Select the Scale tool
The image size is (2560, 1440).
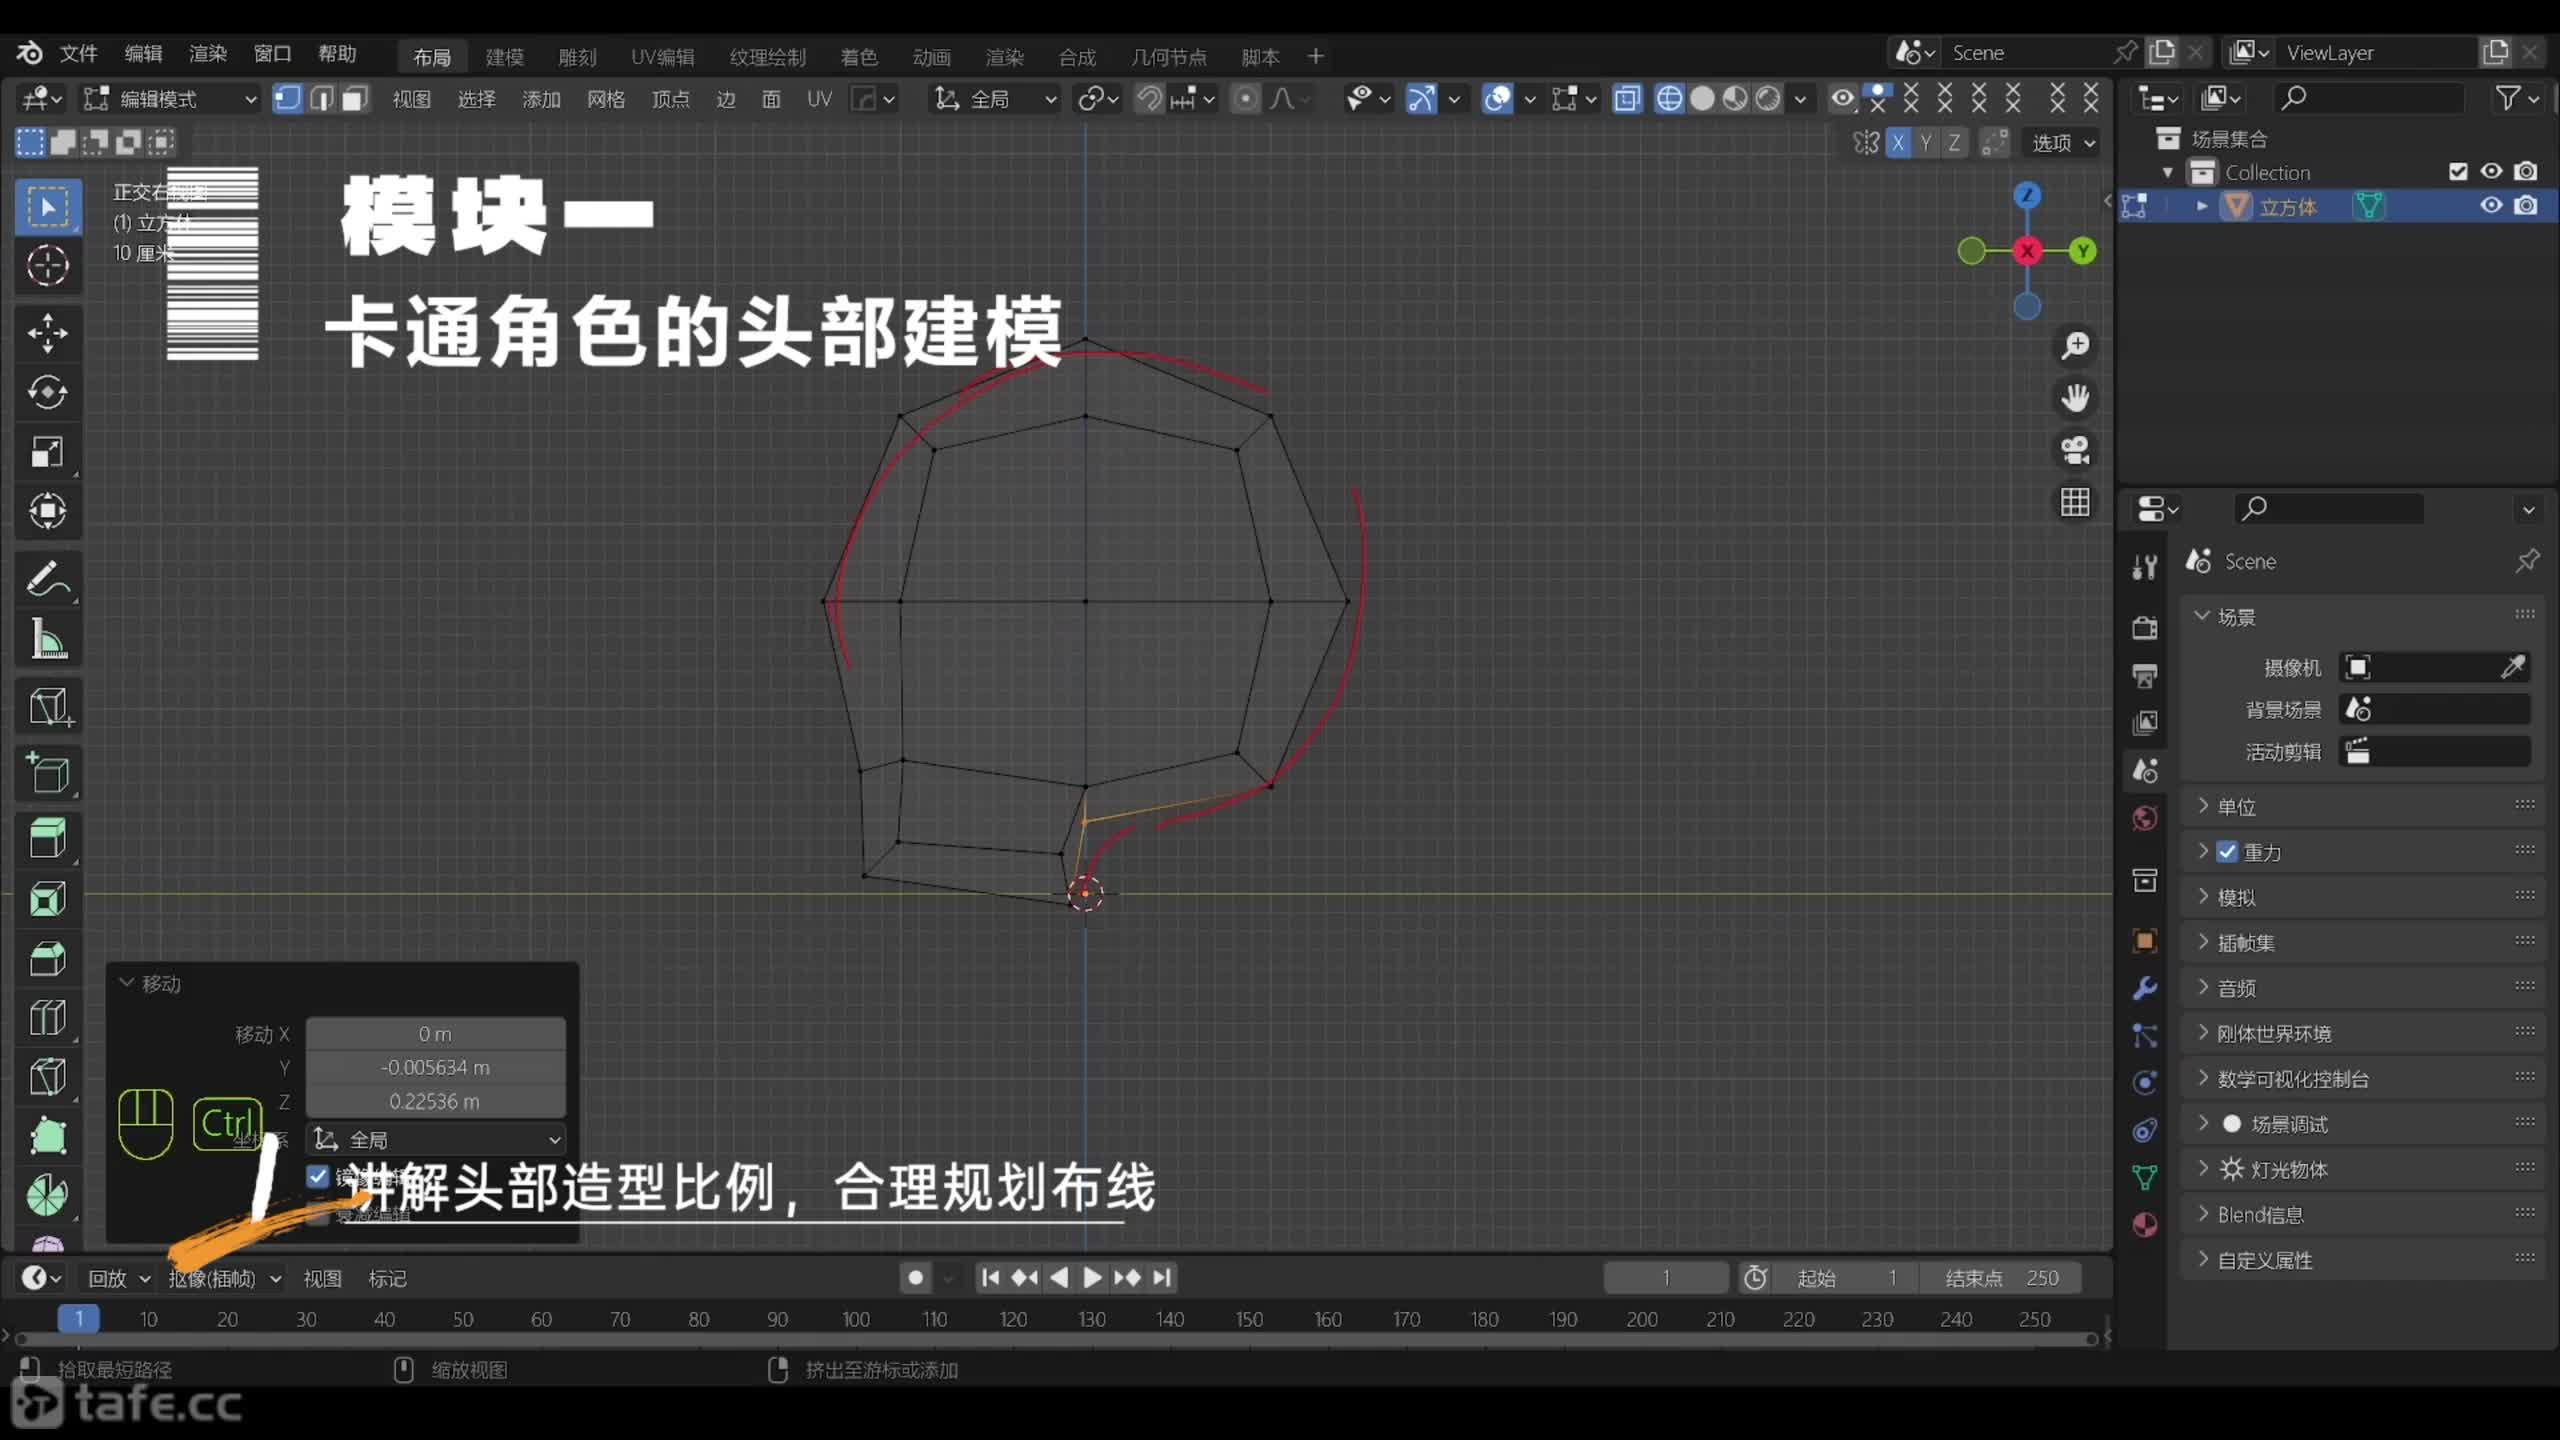(x=48, y=452)
